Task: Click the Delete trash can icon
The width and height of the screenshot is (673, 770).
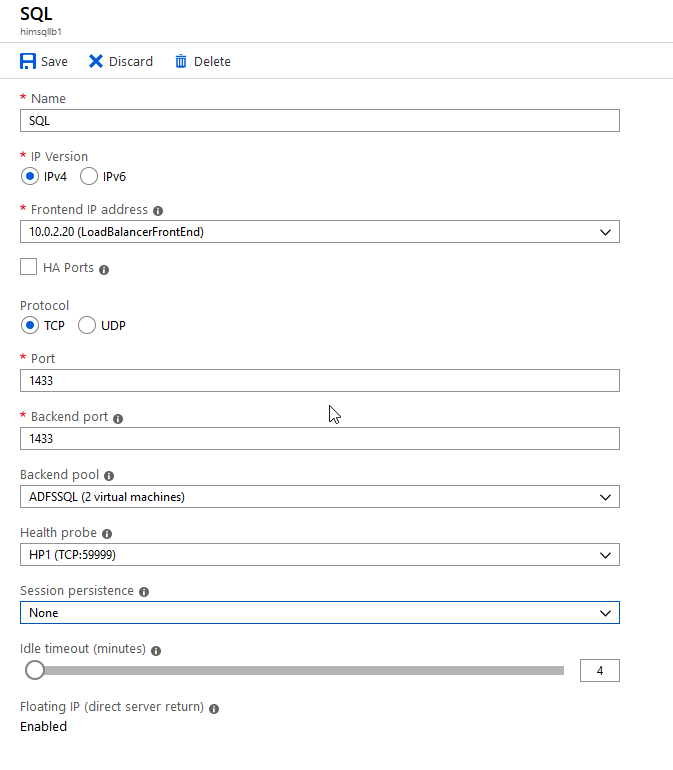Action: point(181,61)
